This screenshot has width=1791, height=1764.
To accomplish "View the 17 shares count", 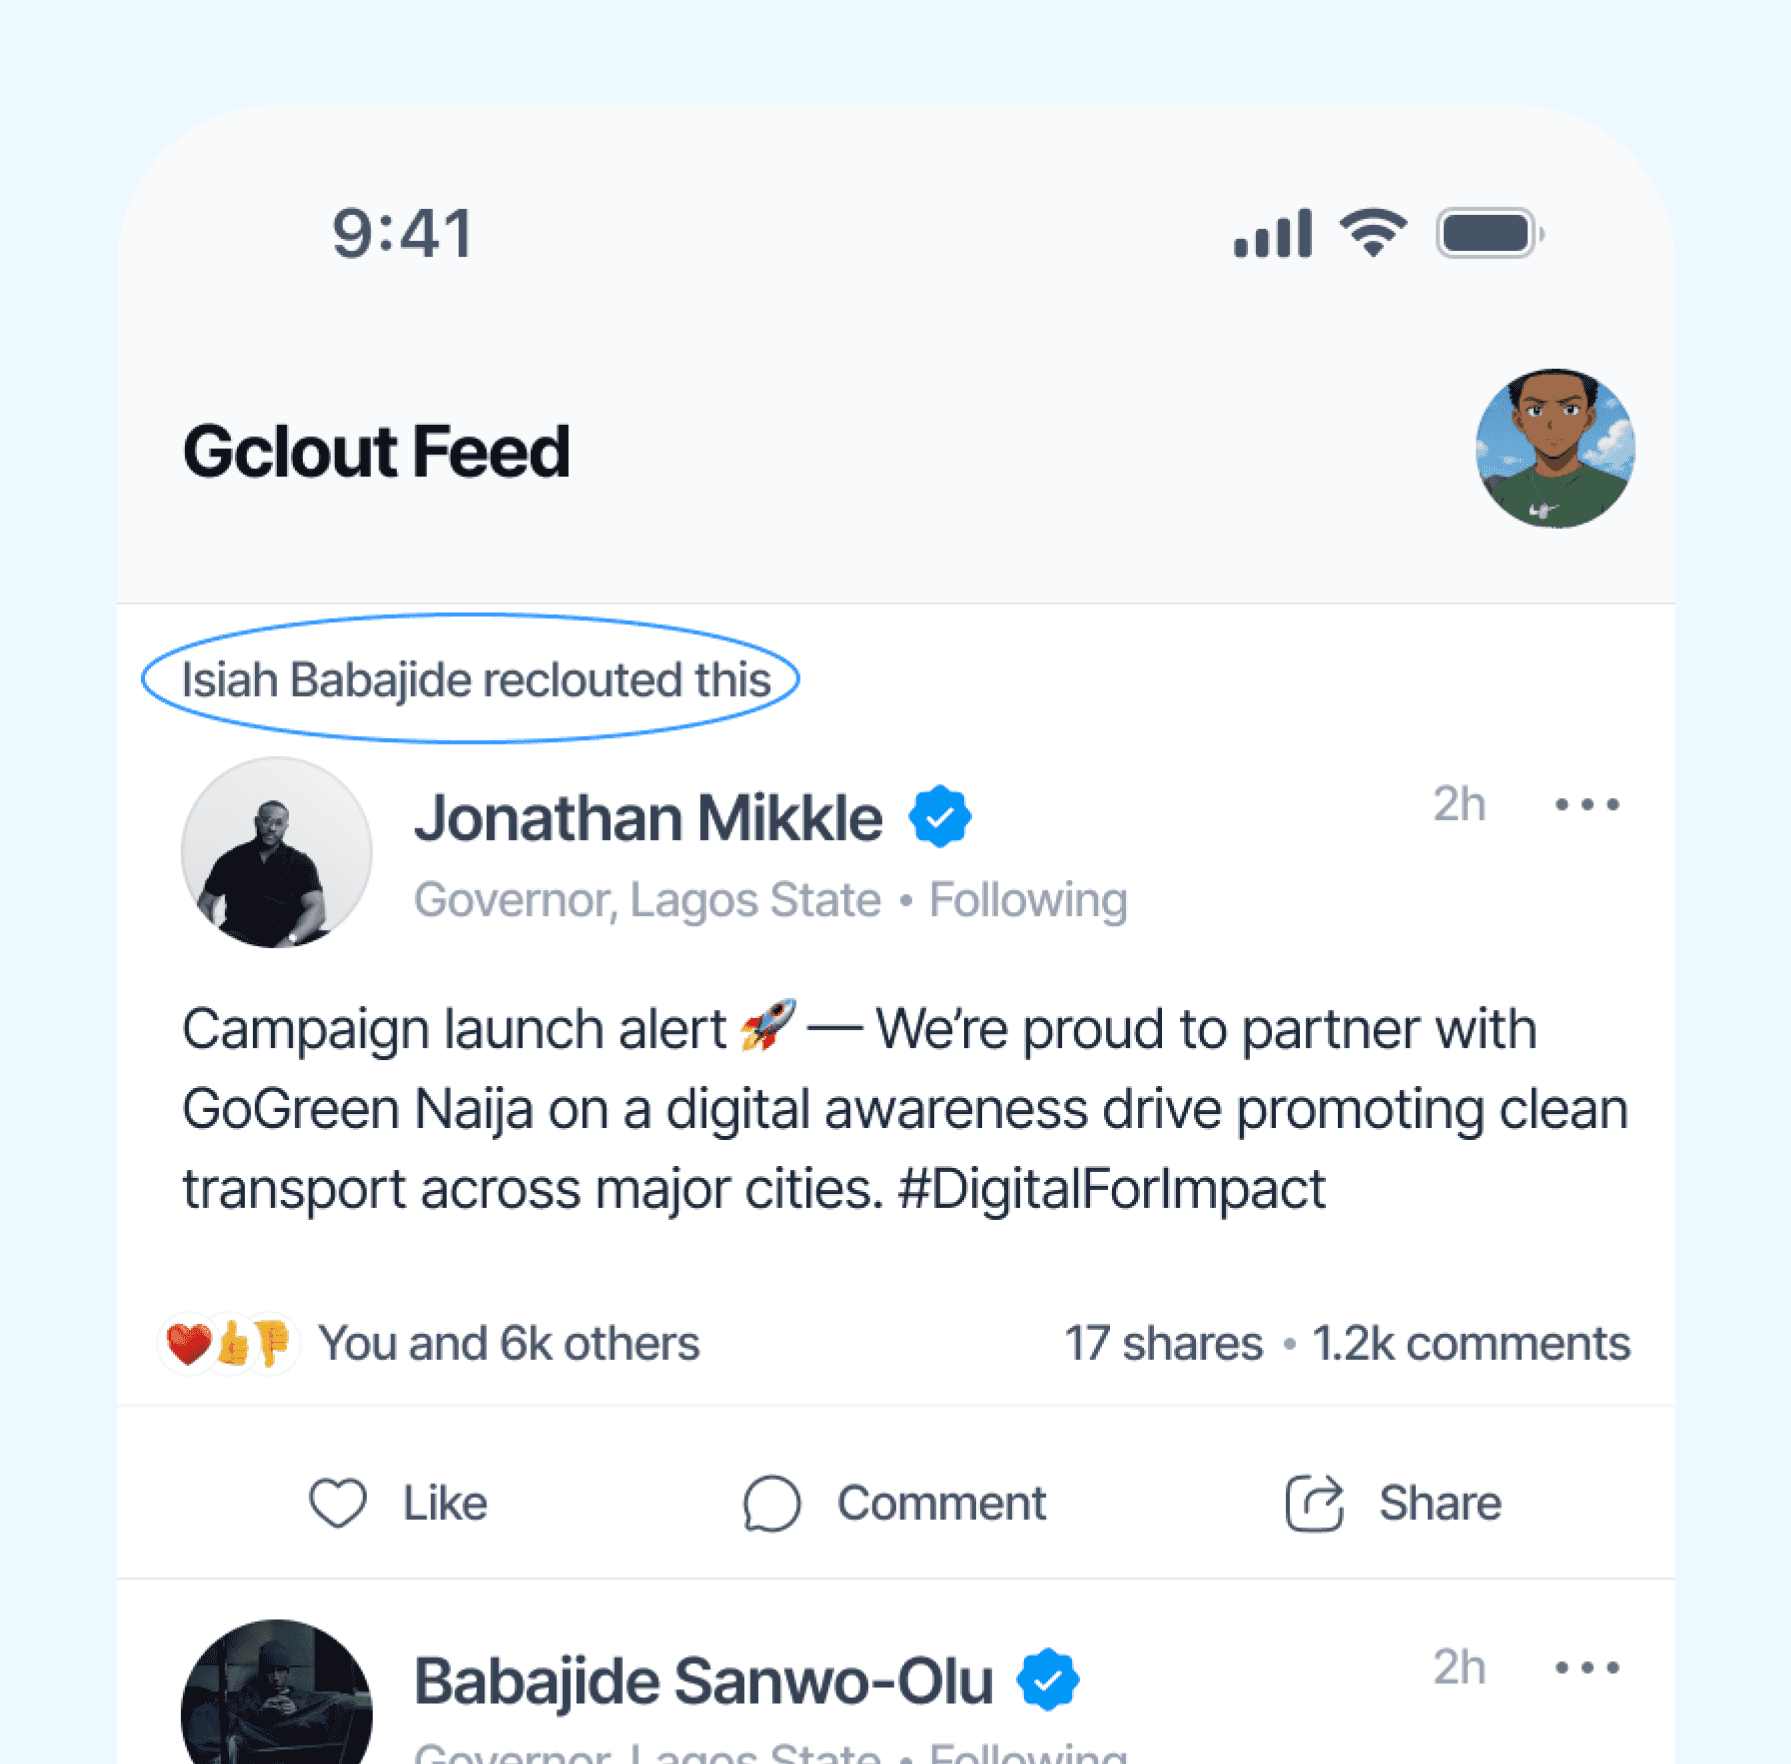I will tap(1163, 1343).
